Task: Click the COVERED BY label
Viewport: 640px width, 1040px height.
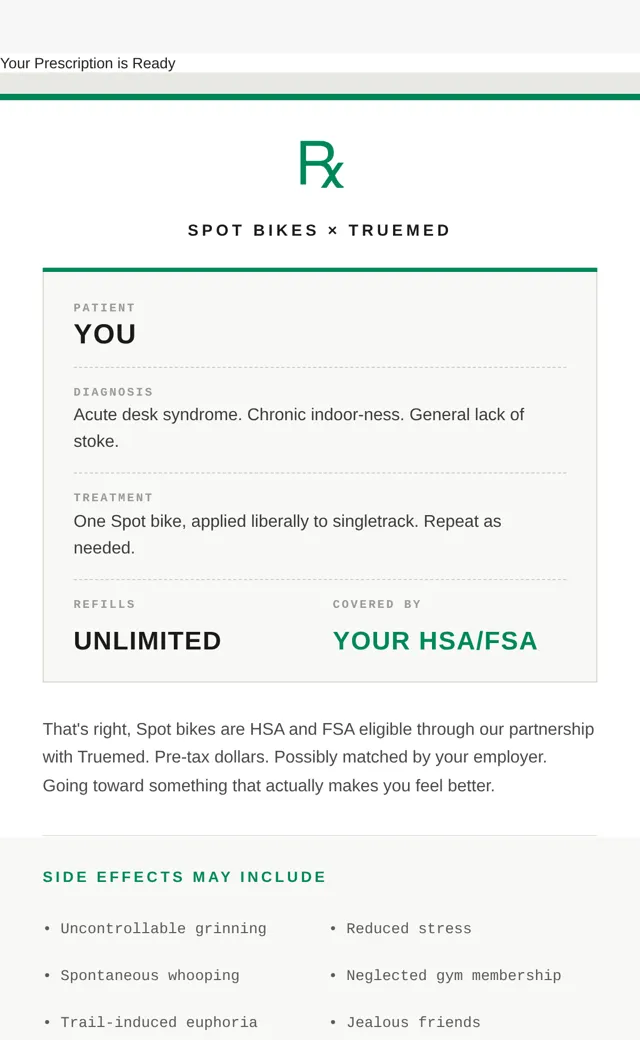Action: [x=377, y=604]
